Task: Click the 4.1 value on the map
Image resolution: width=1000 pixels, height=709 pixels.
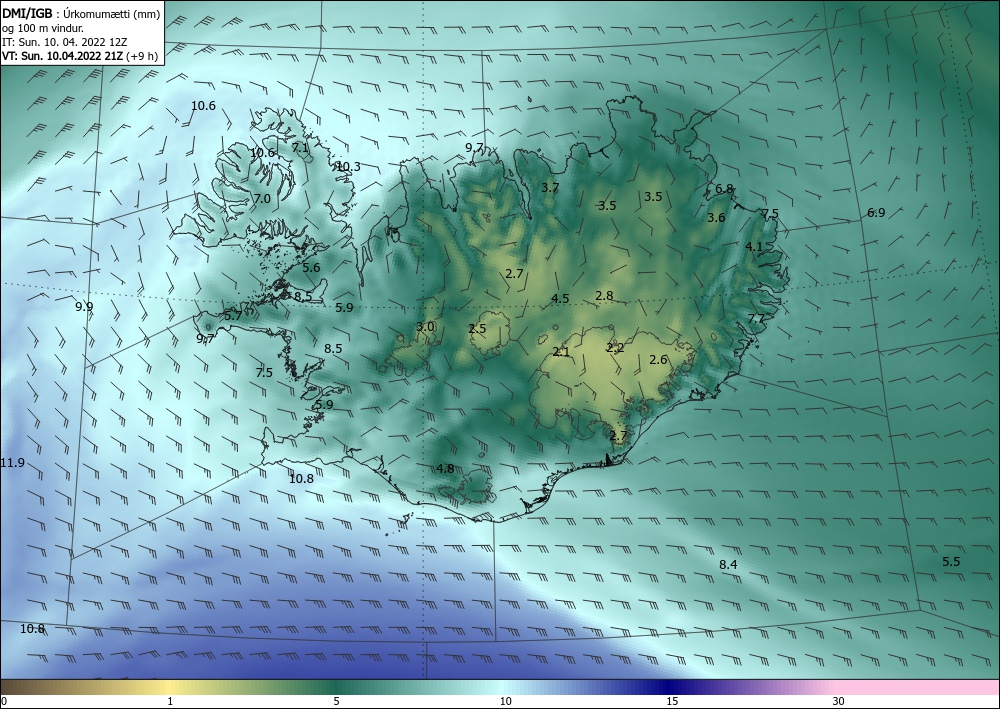Action: (x=754, y=246)
